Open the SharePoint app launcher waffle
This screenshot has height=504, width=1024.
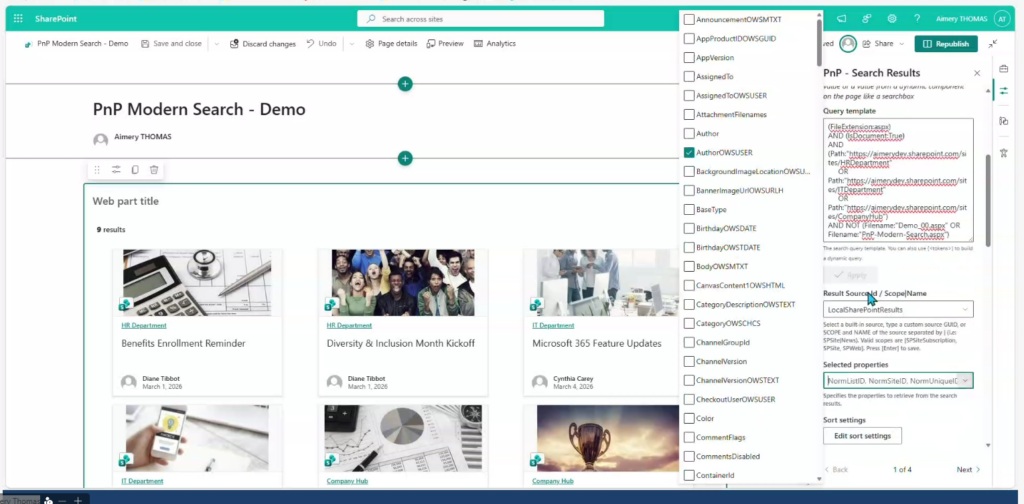tap(18, 18)
